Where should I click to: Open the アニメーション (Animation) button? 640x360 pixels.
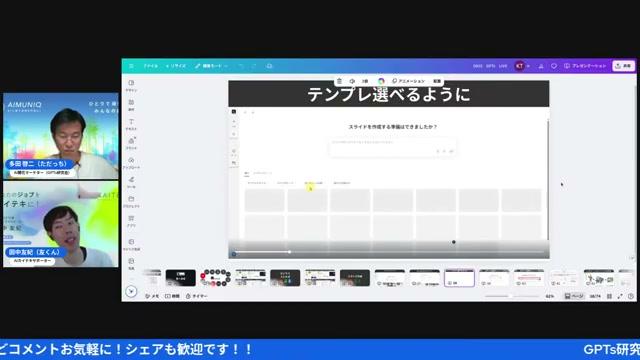click(408, 81)
